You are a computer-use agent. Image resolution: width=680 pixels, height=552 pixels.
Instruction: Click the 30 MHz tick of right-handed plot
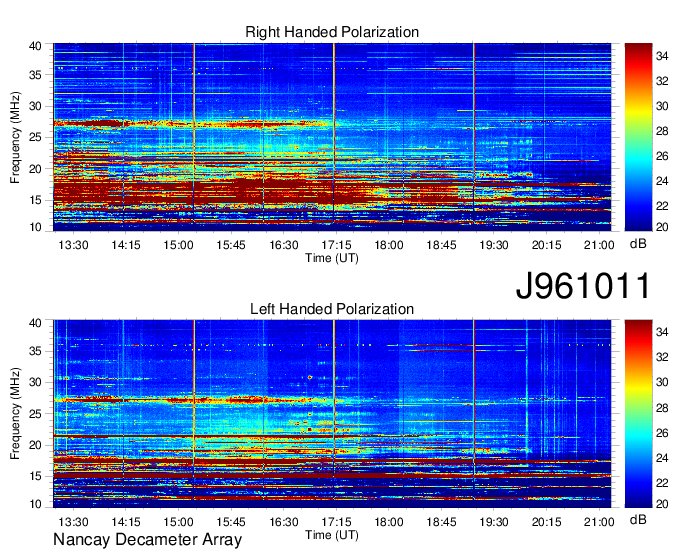[36, 106]
